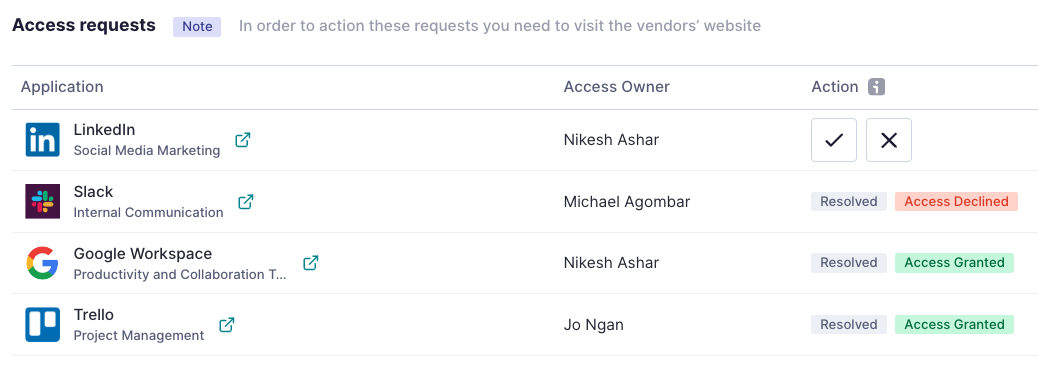Open Trello external link icon

coord(227,324)
